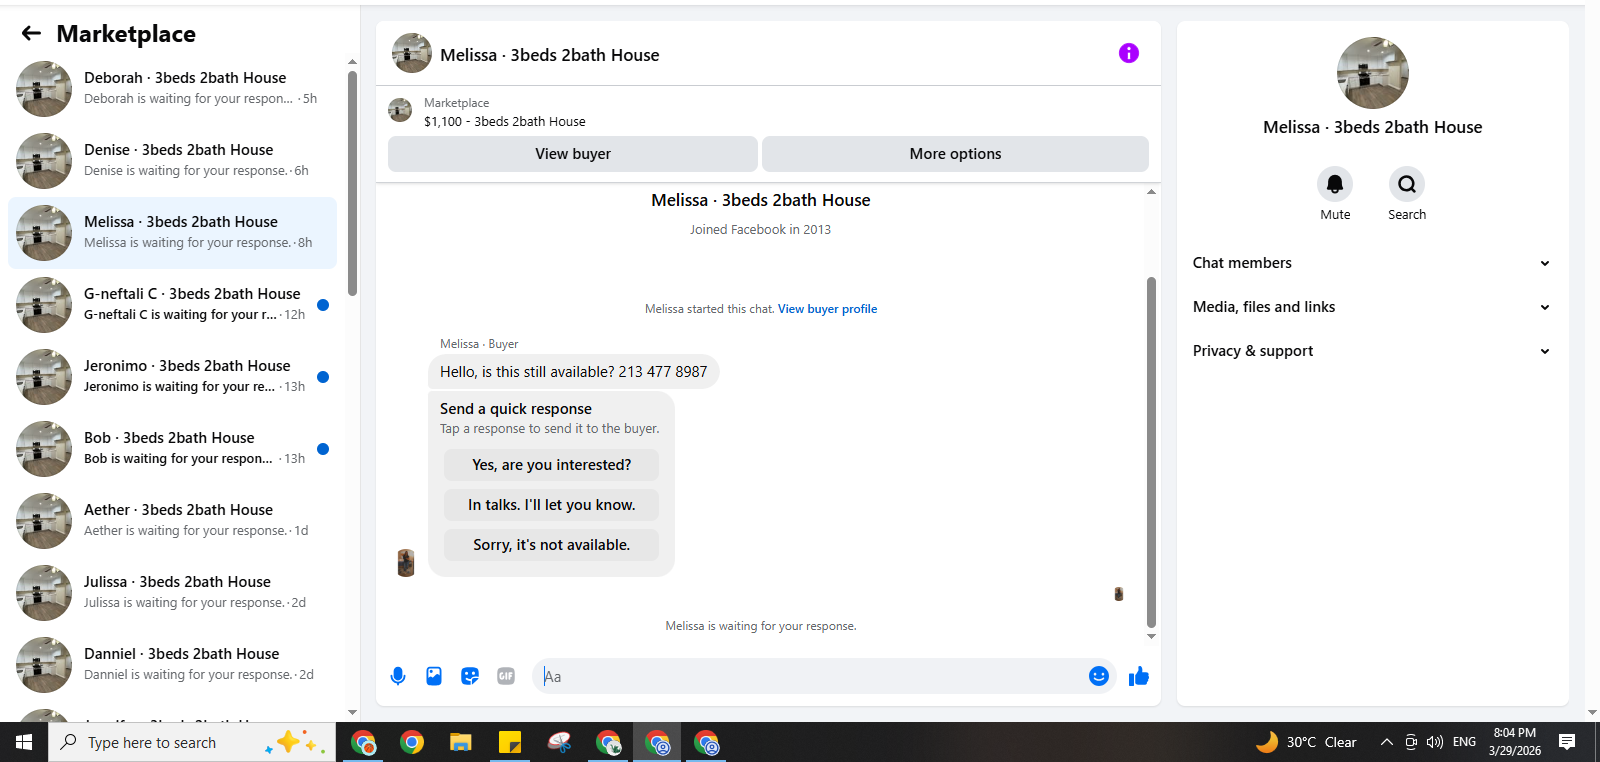
Task: Open the emoji picker smiley icon
Action: coord(1099,676)
